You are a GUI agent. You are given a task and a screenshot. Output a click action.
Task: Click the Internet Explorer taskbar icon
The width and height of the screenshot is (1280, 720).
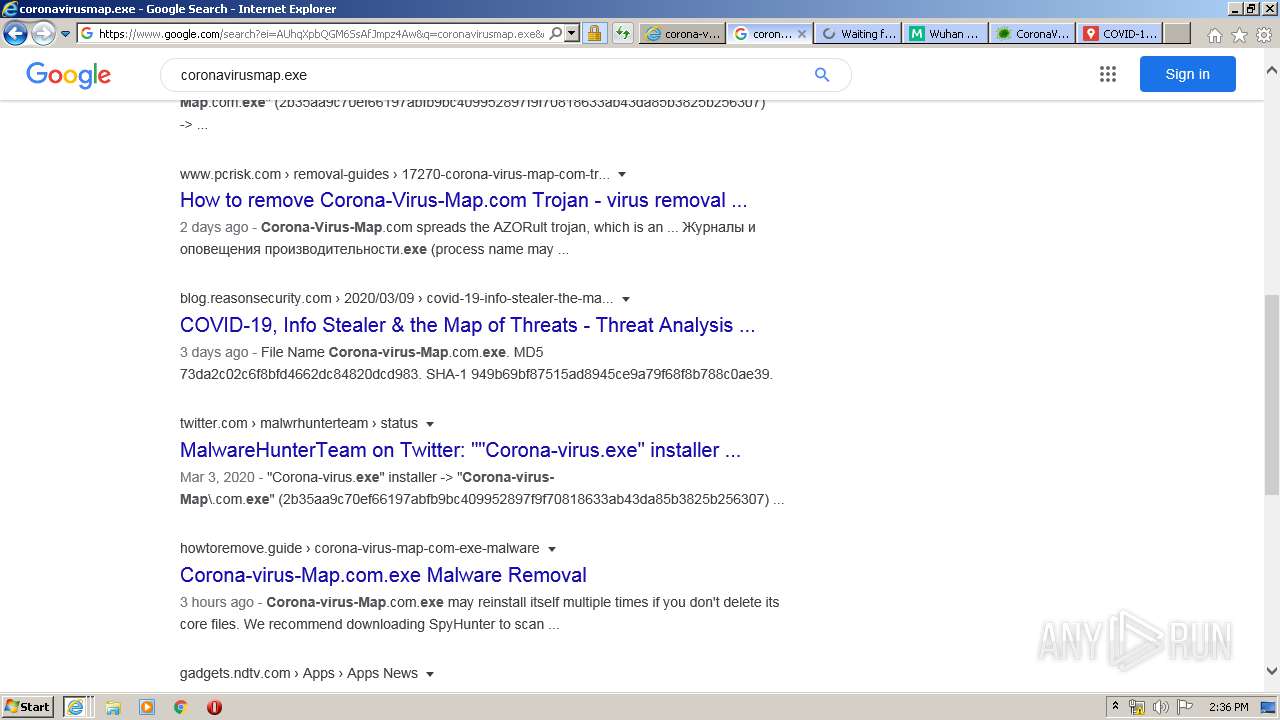coord(77,707)
